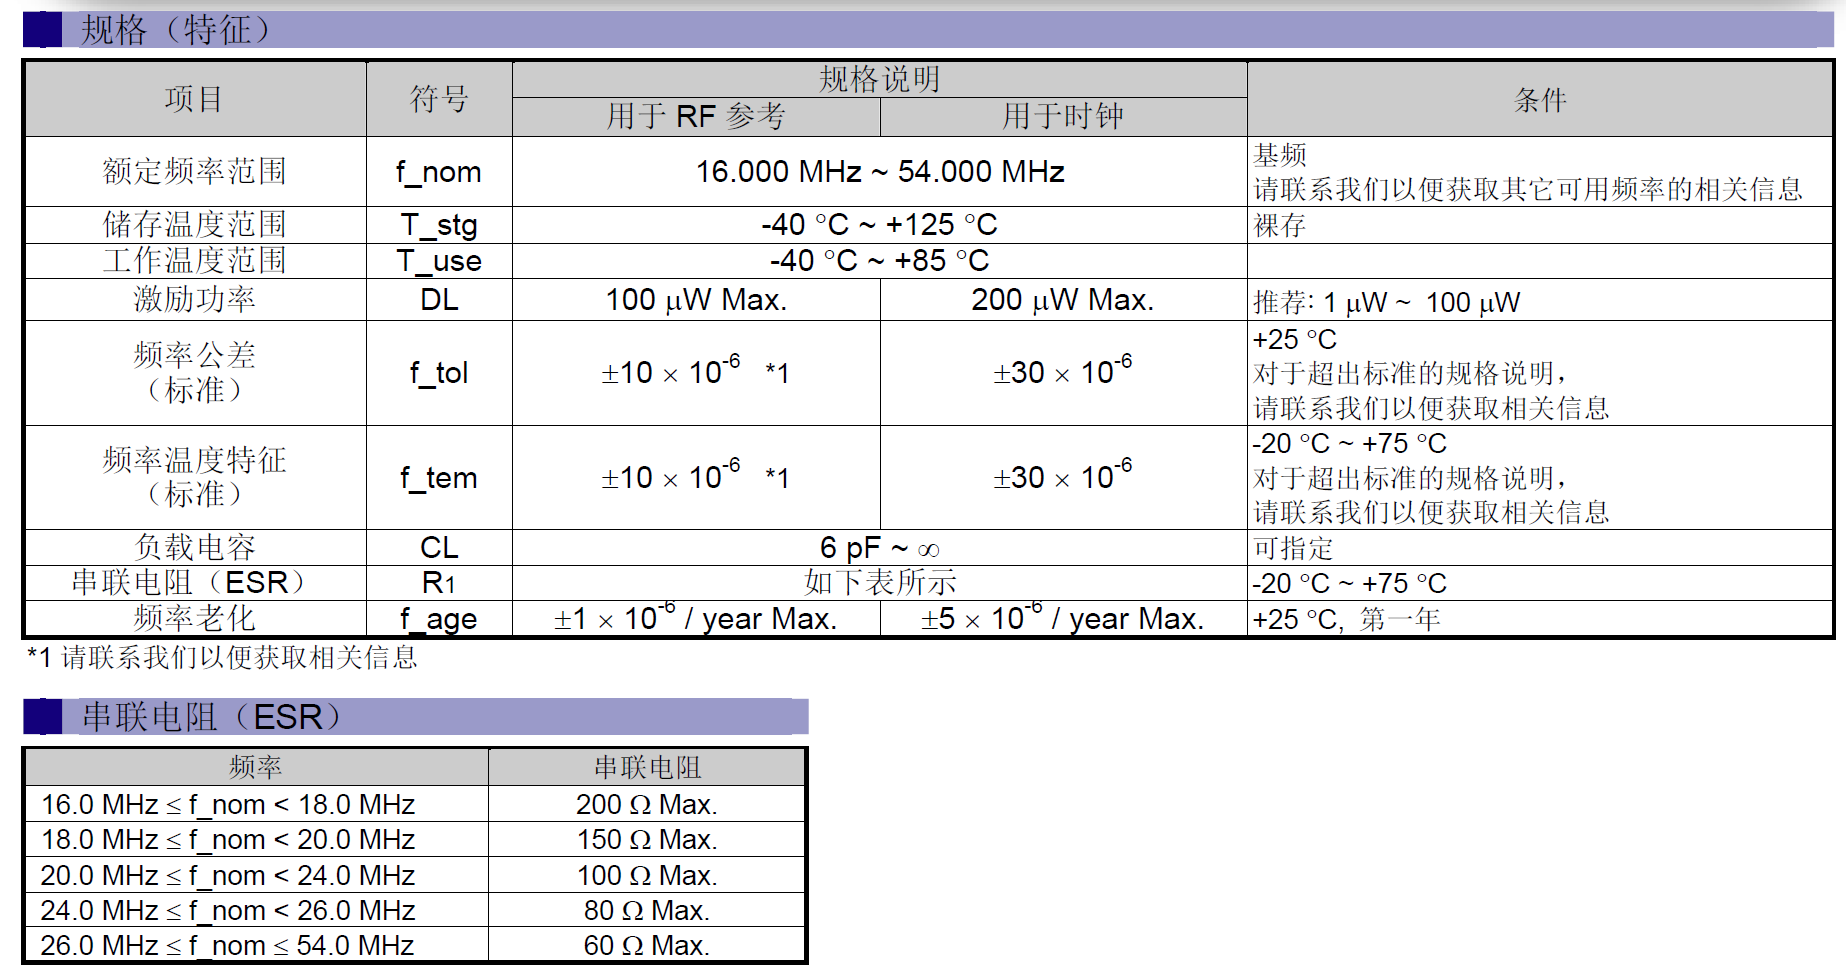Image resolution: width=1846 pixels, height=978 pixels.
Task: Click "18.0 MHz ≤ f_nom < 20.0 MHz"
Action: 228,839
